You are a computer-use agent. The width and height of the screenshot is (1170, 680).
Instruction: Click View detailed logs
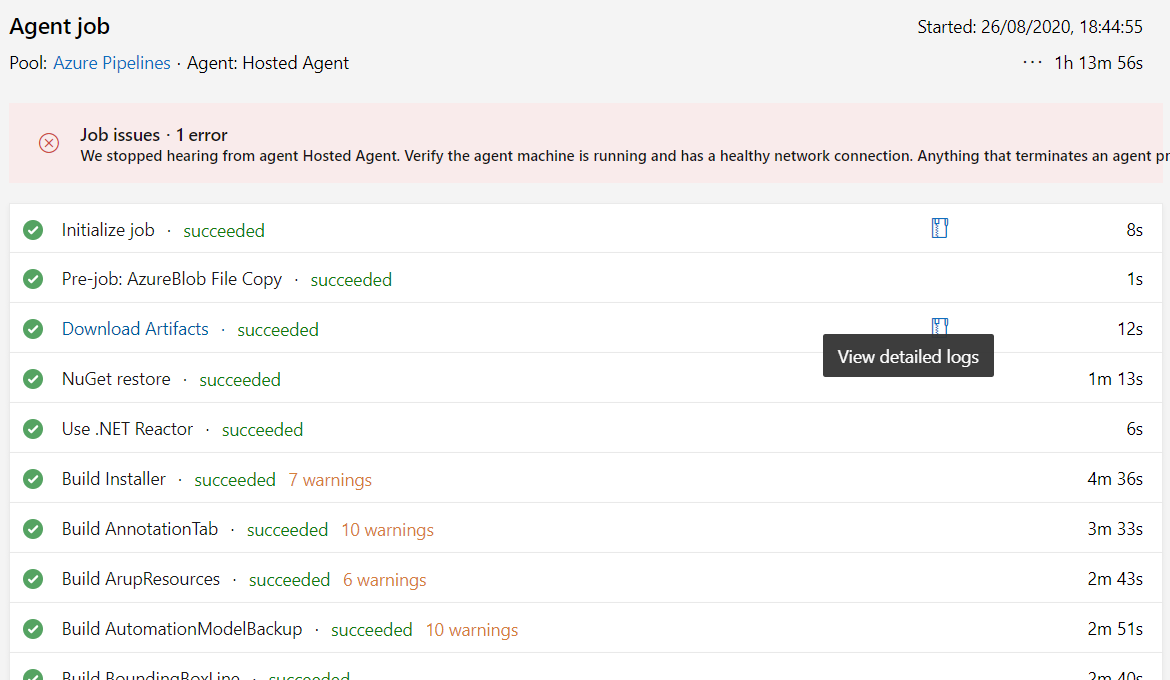907,355
